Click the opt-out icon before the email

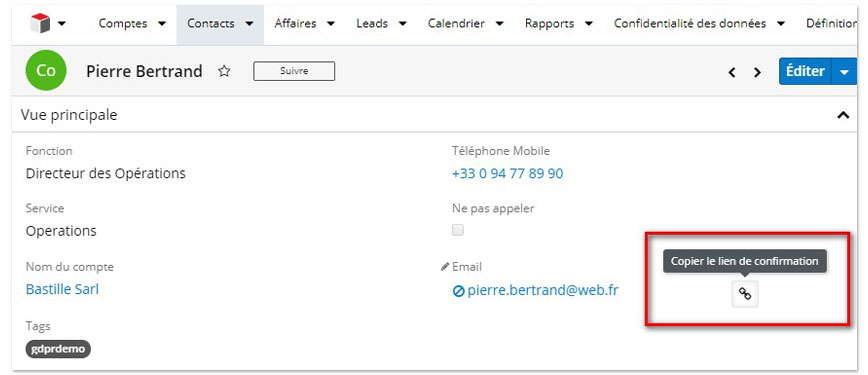[x=458, y=291]
